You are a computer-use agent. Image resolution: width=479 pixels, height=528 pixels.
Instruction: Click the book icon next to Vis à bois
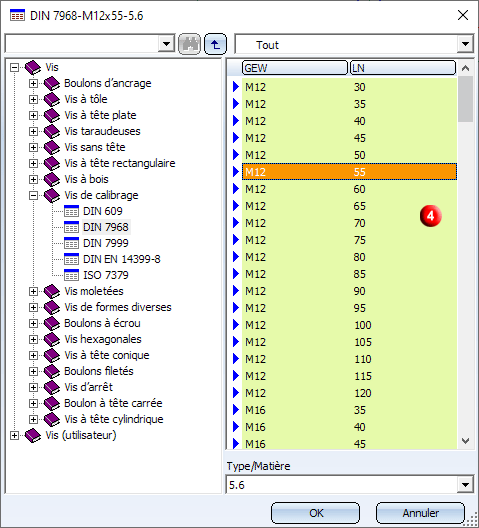pos(52,179)
